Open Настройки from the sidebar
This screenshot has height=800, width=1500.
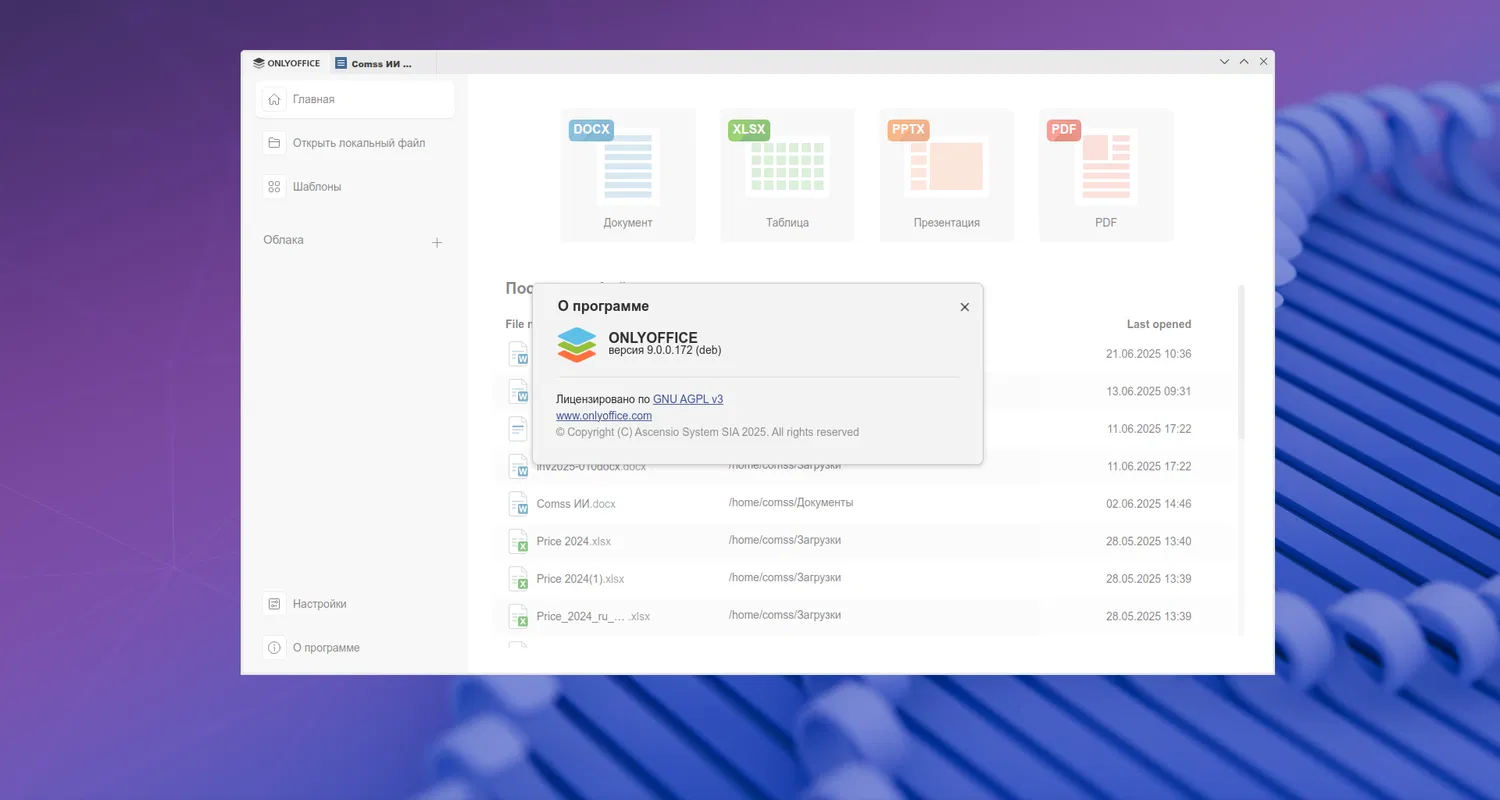pyautogui.click(x=357, y=604)
